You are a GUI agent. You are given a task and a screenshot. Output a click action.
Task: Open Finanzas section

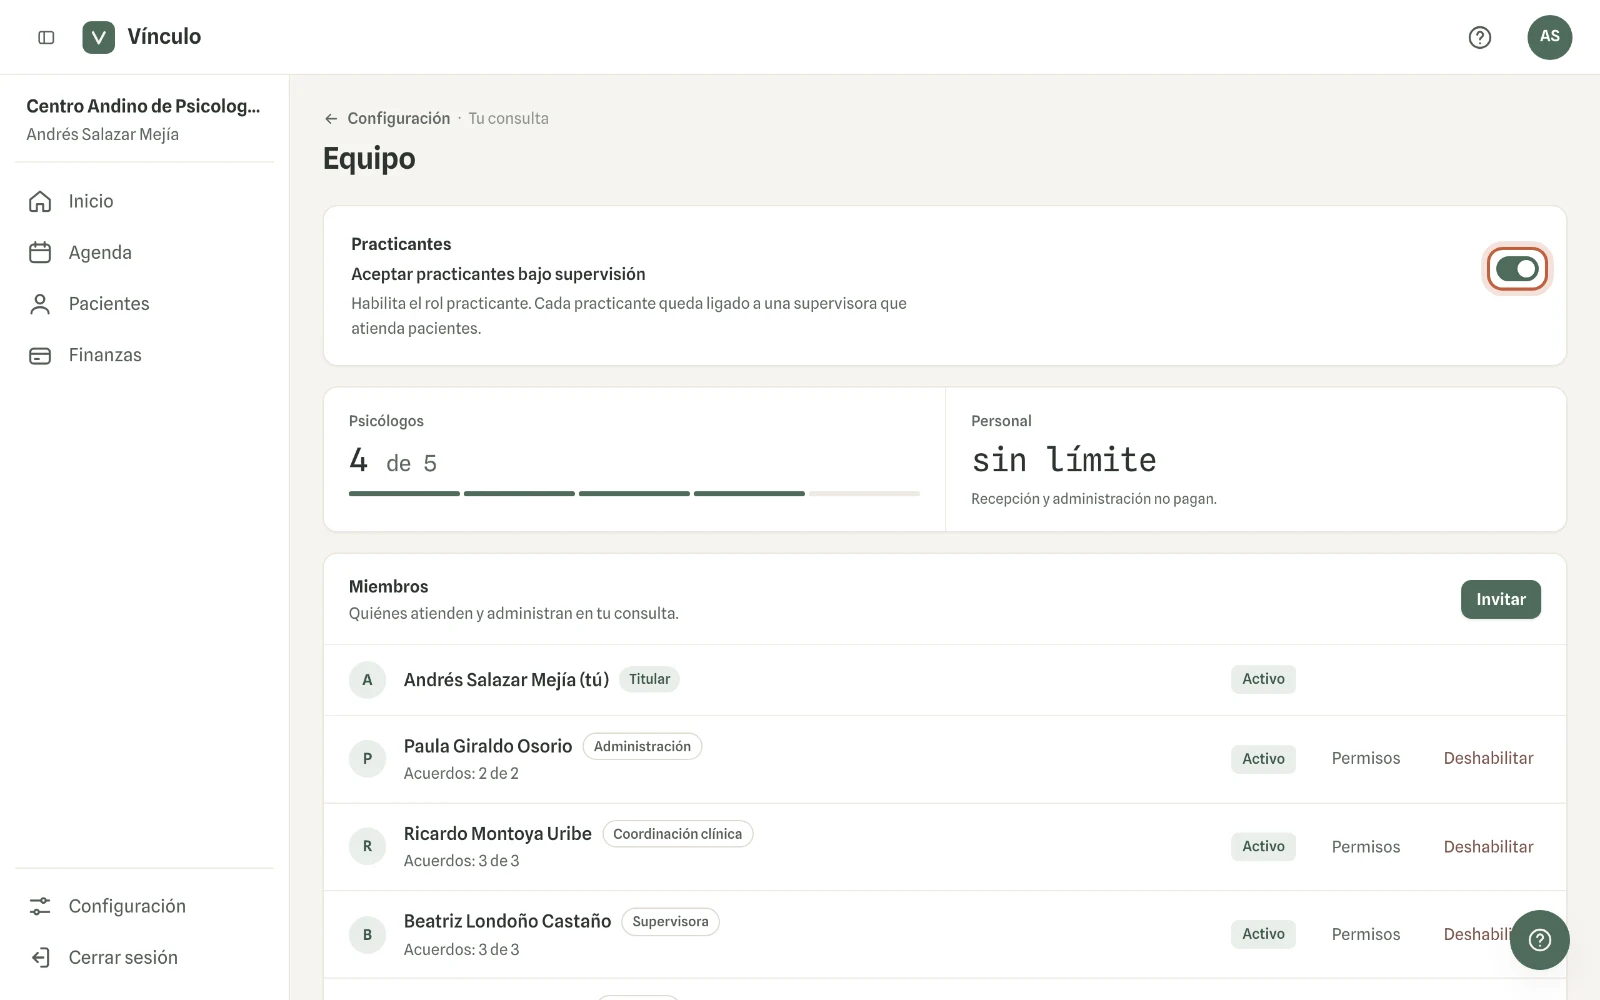[105, 355]
